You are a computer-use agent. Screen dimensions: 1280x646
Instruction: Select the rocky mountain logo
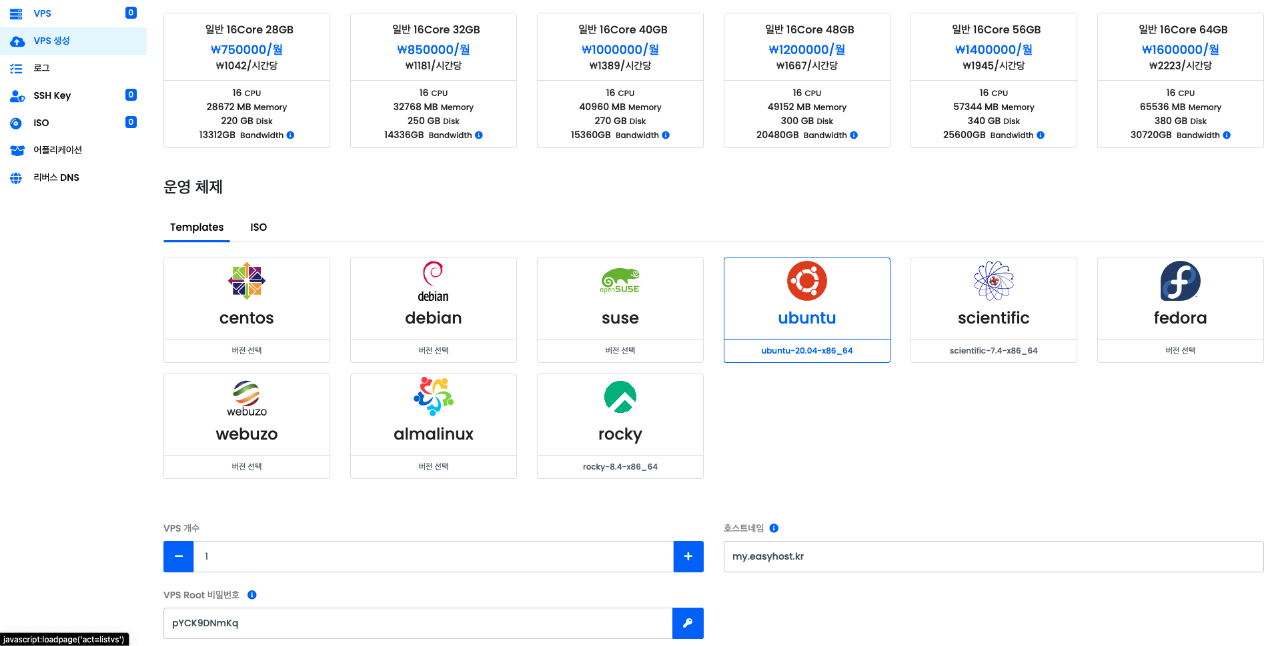620,397
